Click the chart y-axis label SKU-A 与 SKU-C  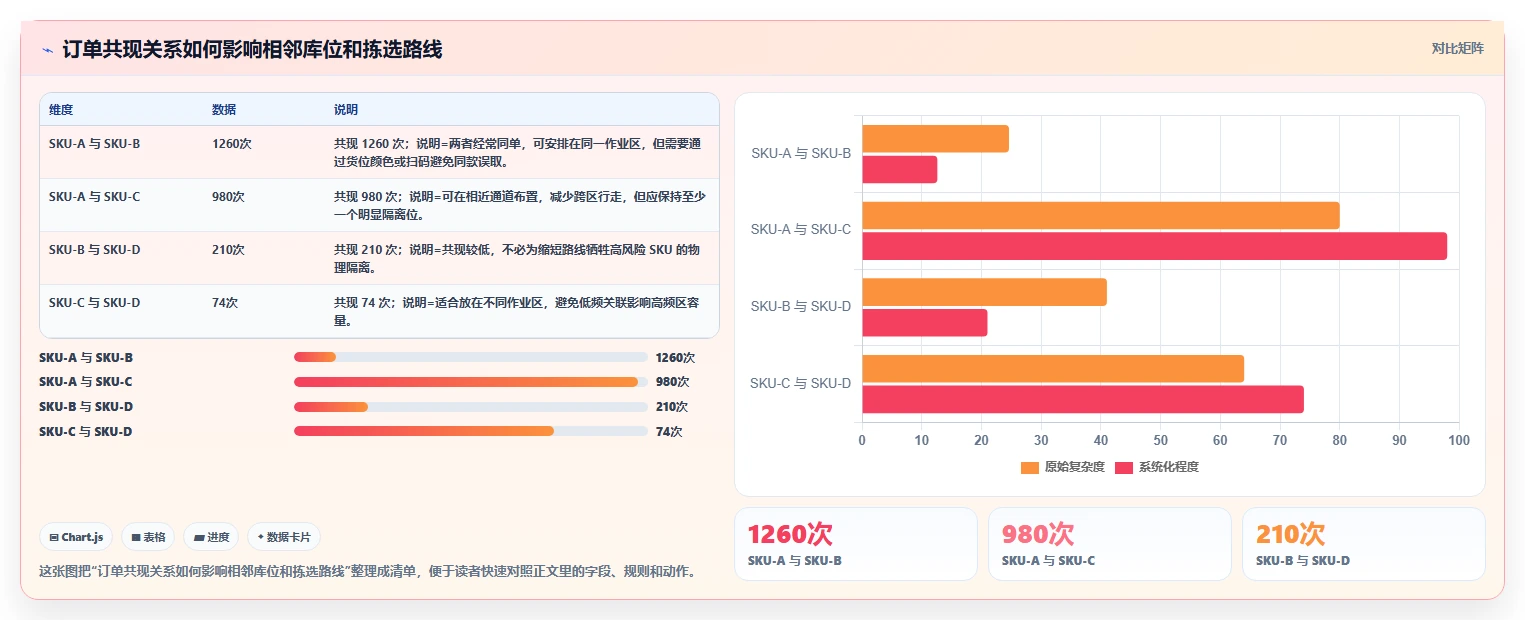pos(800,229)
